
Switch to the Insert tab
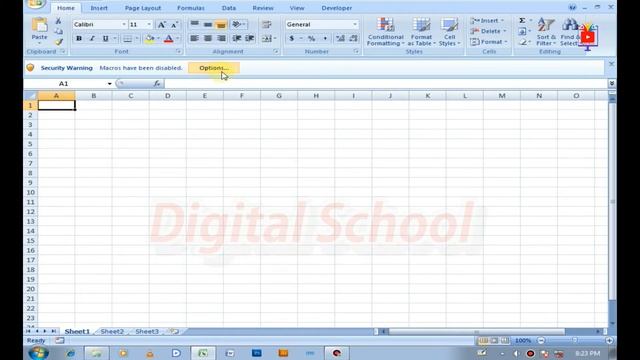[99, 8]
